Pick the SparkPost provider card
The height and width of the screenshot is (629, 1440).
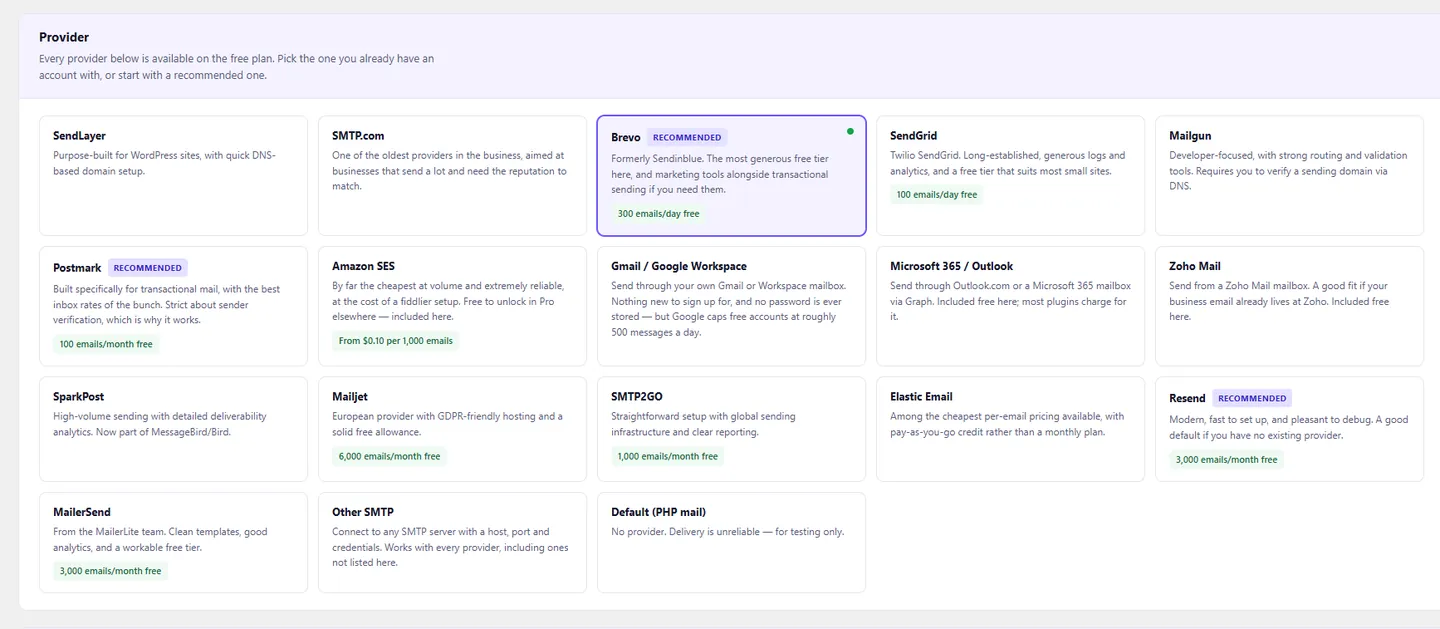pyautogui.click(x=173, y=429)
